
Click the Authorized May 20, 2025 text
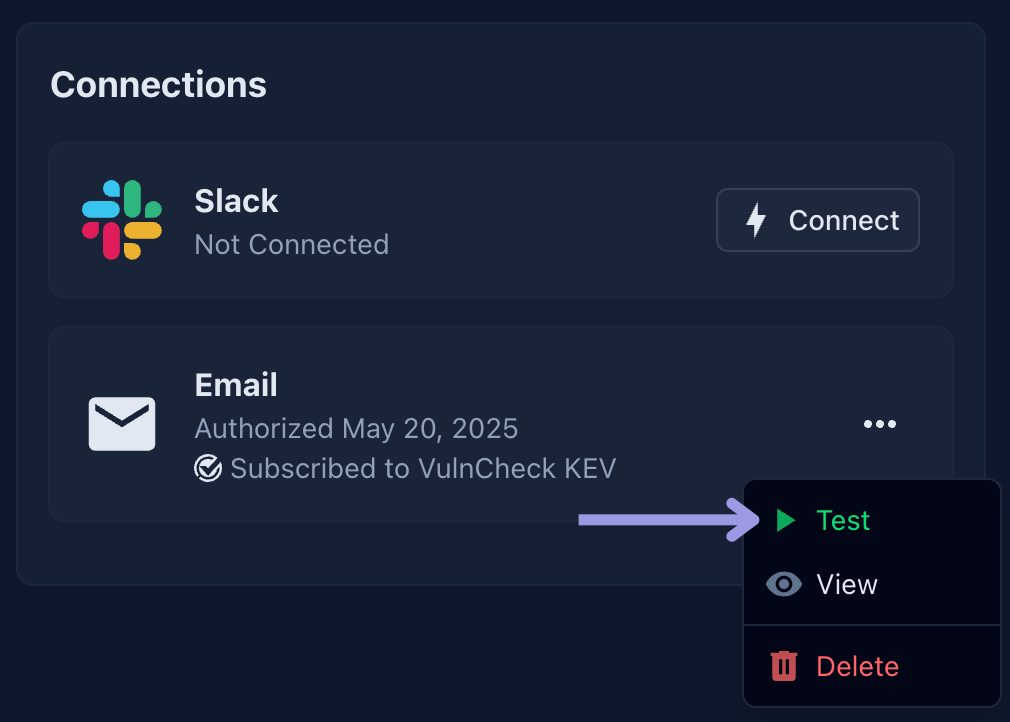[x=356, y=429]
